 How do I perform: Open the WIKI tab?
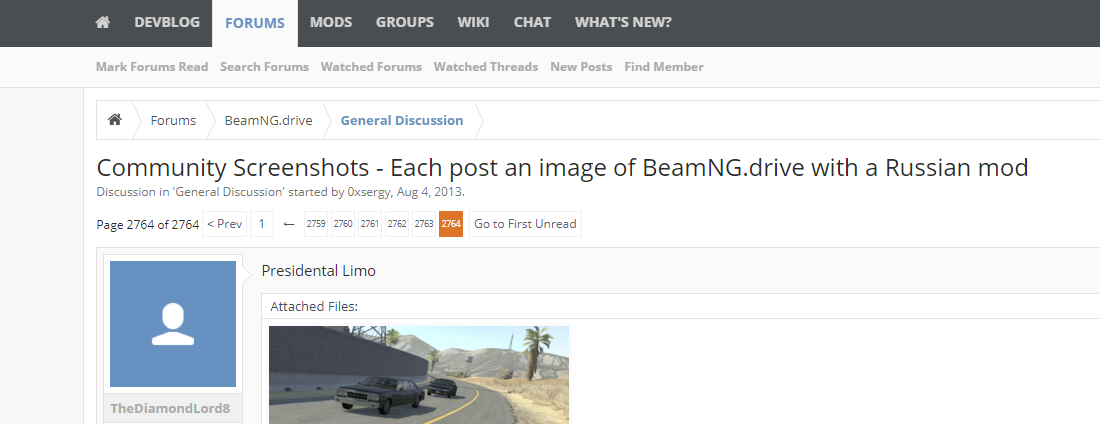(474, 22)
